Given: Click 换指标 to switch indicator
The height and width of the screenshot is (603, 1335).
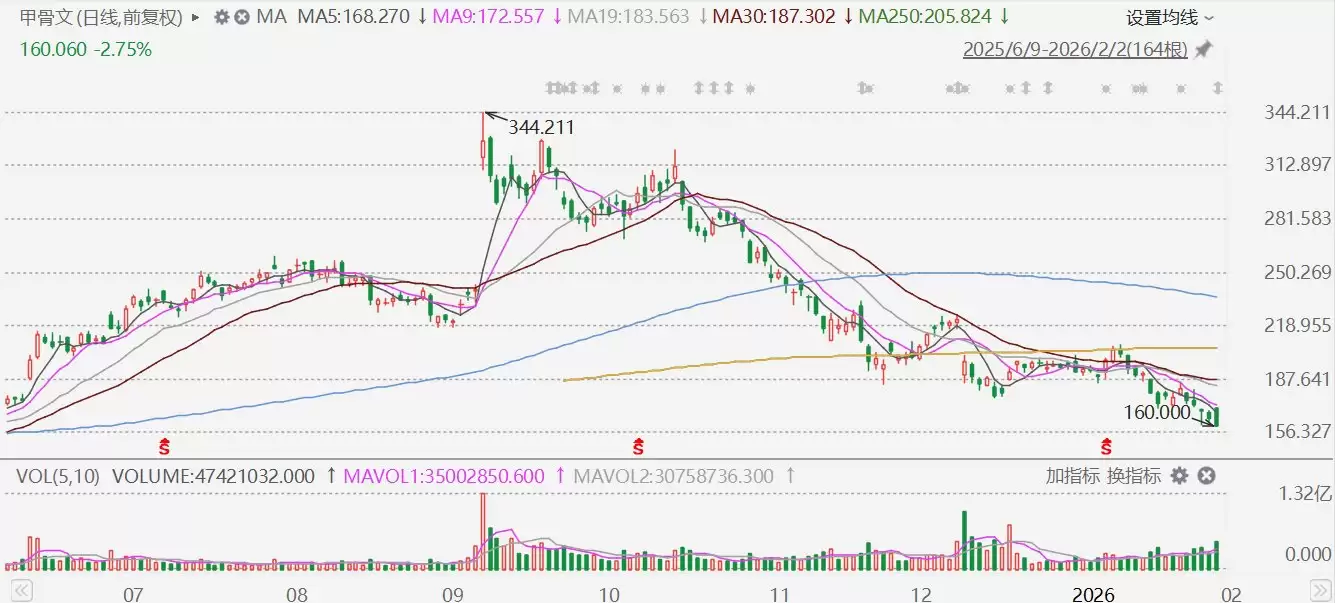Looking at the screenshot, I should [1133, 476].
